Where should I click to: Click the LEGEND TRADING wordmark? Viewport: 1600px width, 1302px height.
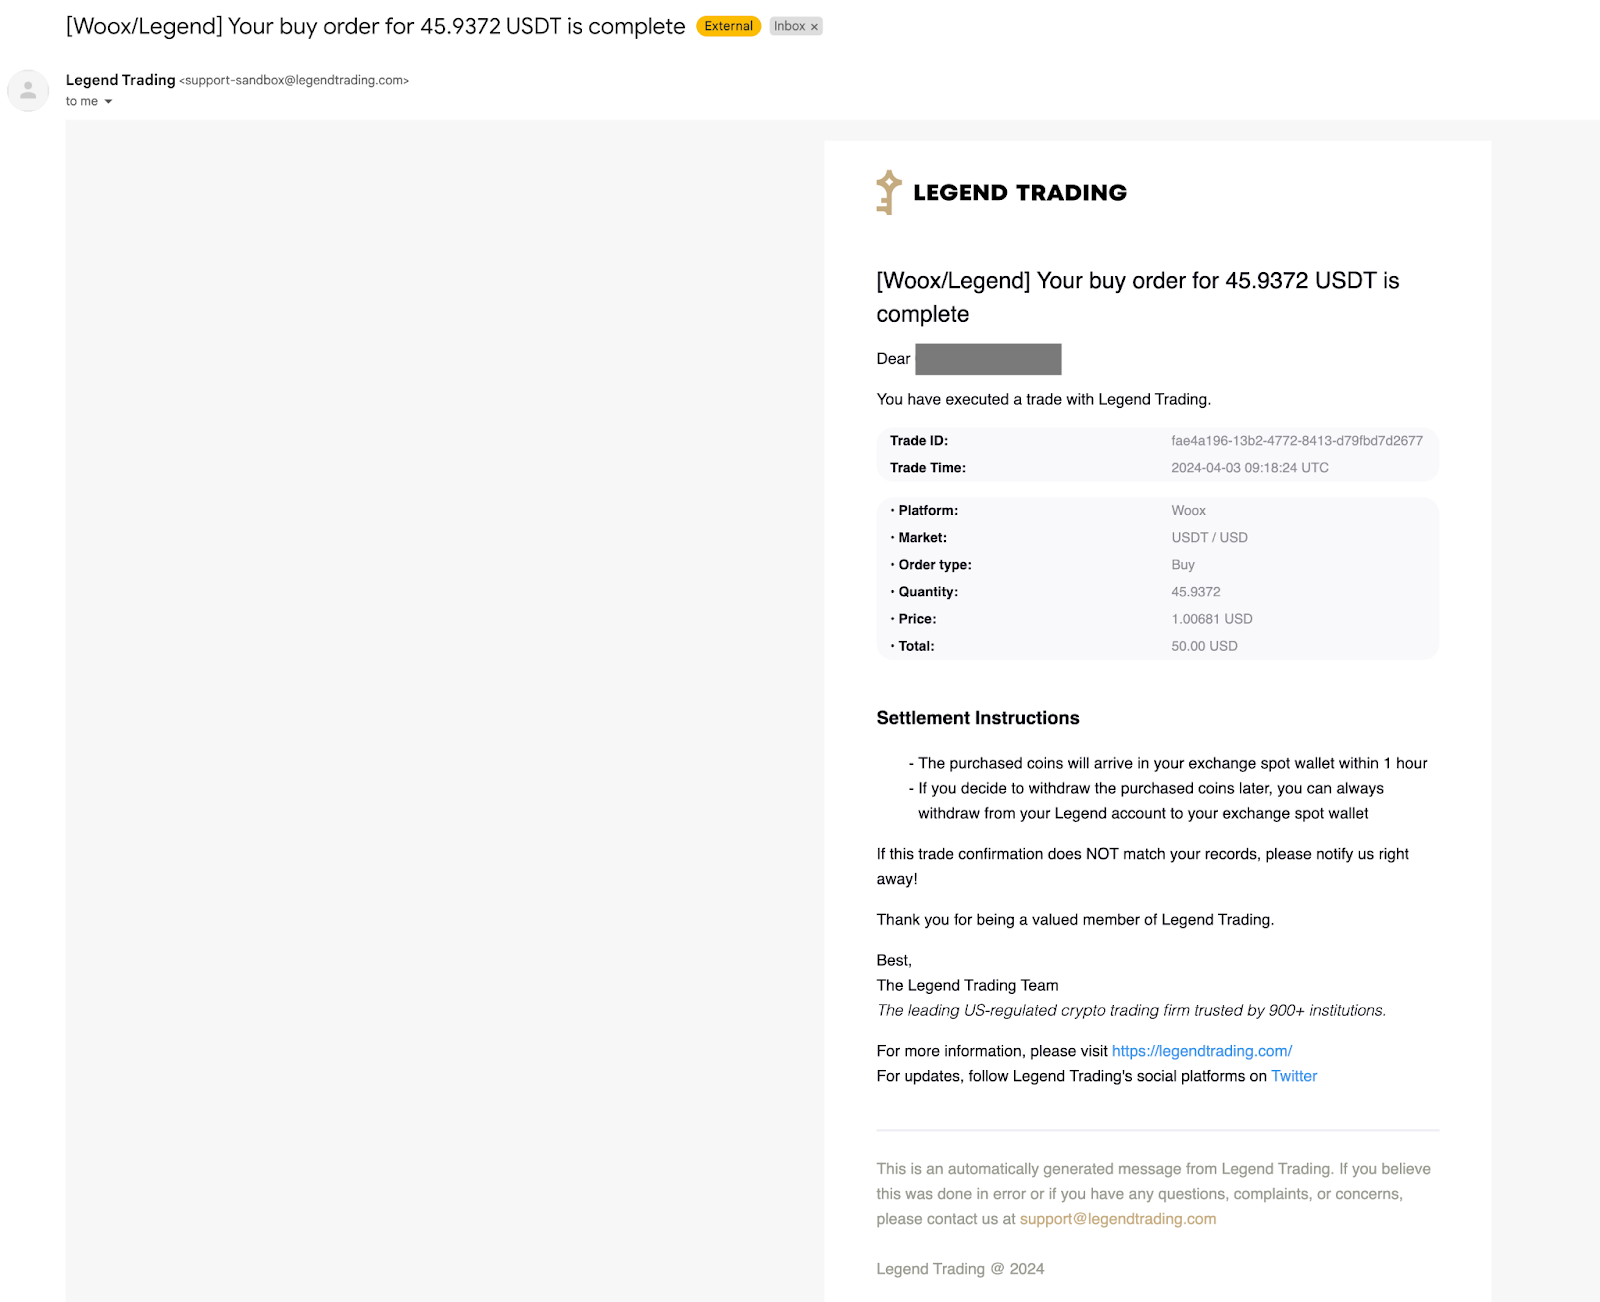[x=1019, y=193]
